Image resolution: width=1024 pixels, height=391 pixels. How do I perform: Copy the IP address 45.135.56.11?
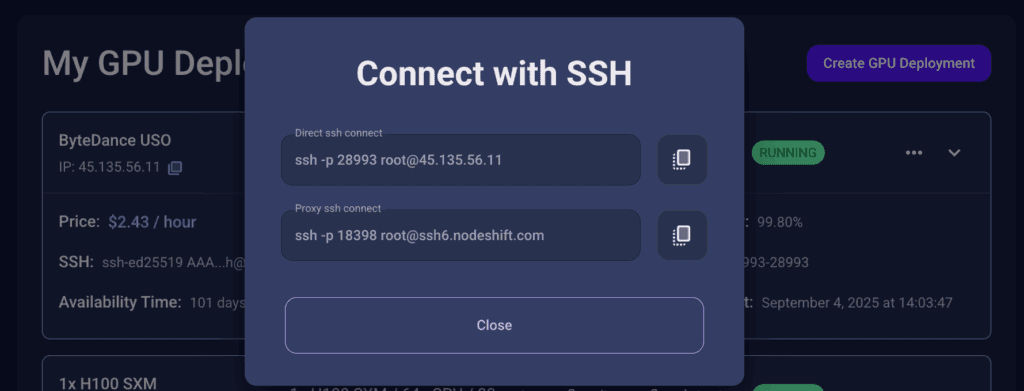point(174,168)
